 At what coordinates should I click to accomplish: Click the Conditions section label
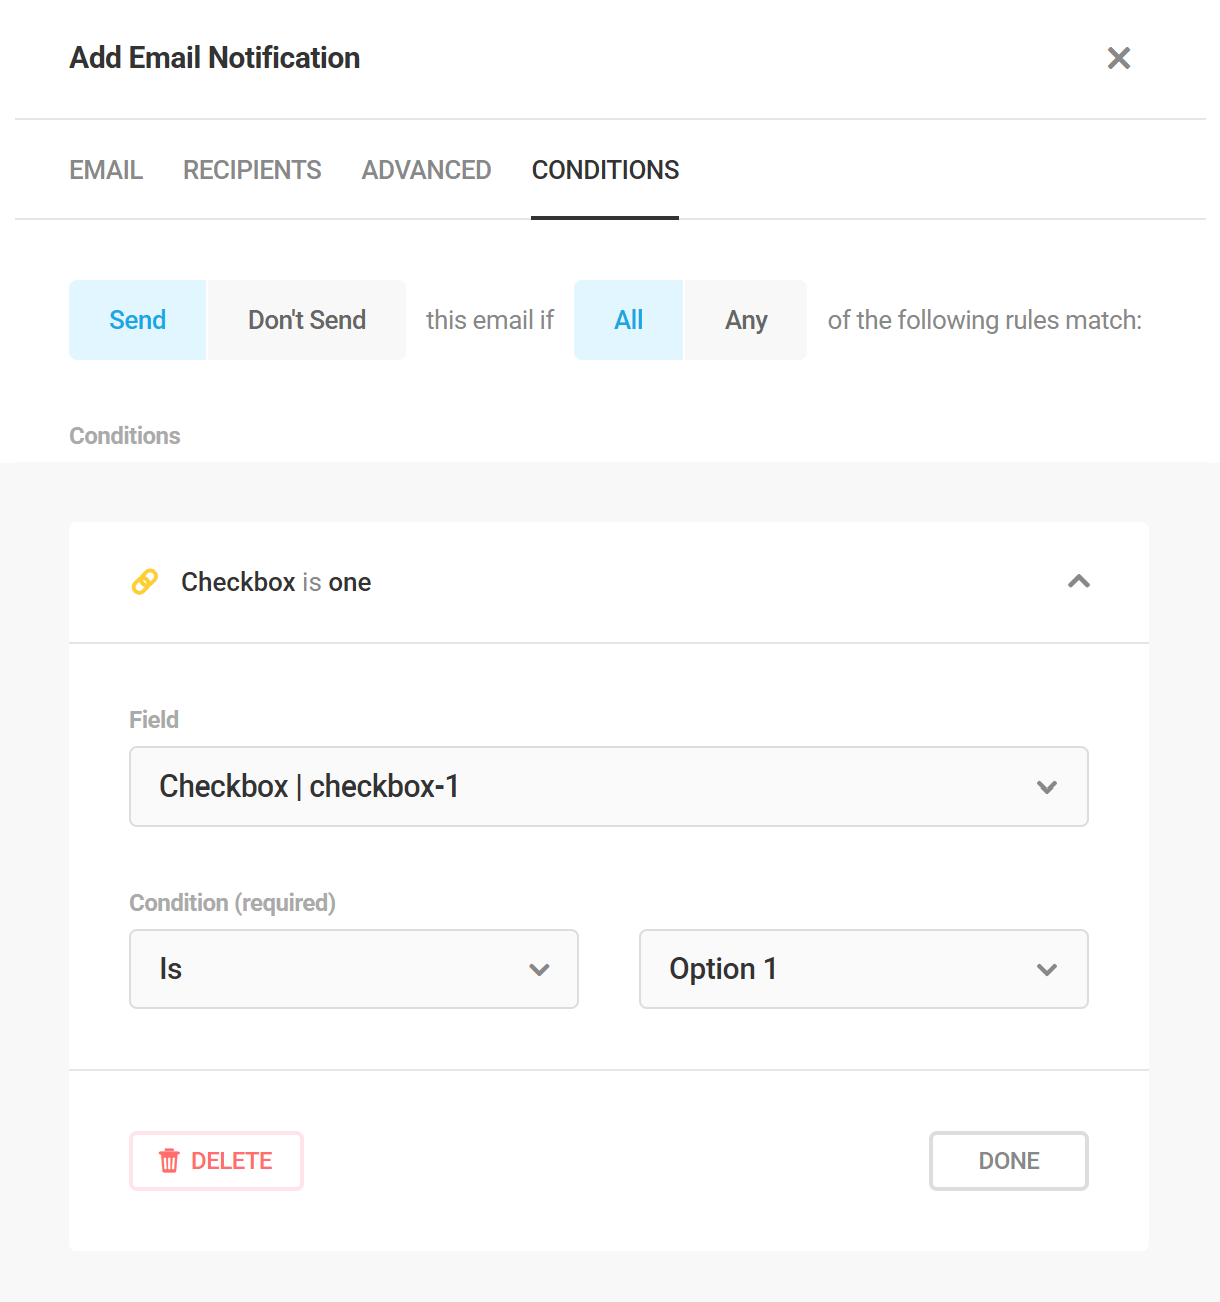pos(125,436)
